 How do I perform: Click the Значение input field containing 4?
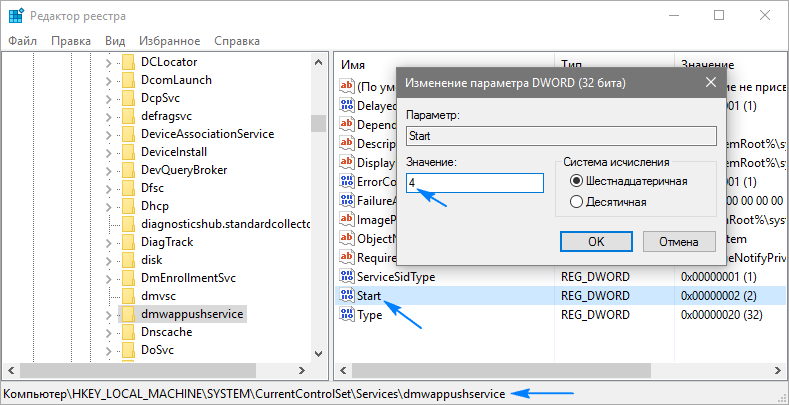[x=475, y=183]
